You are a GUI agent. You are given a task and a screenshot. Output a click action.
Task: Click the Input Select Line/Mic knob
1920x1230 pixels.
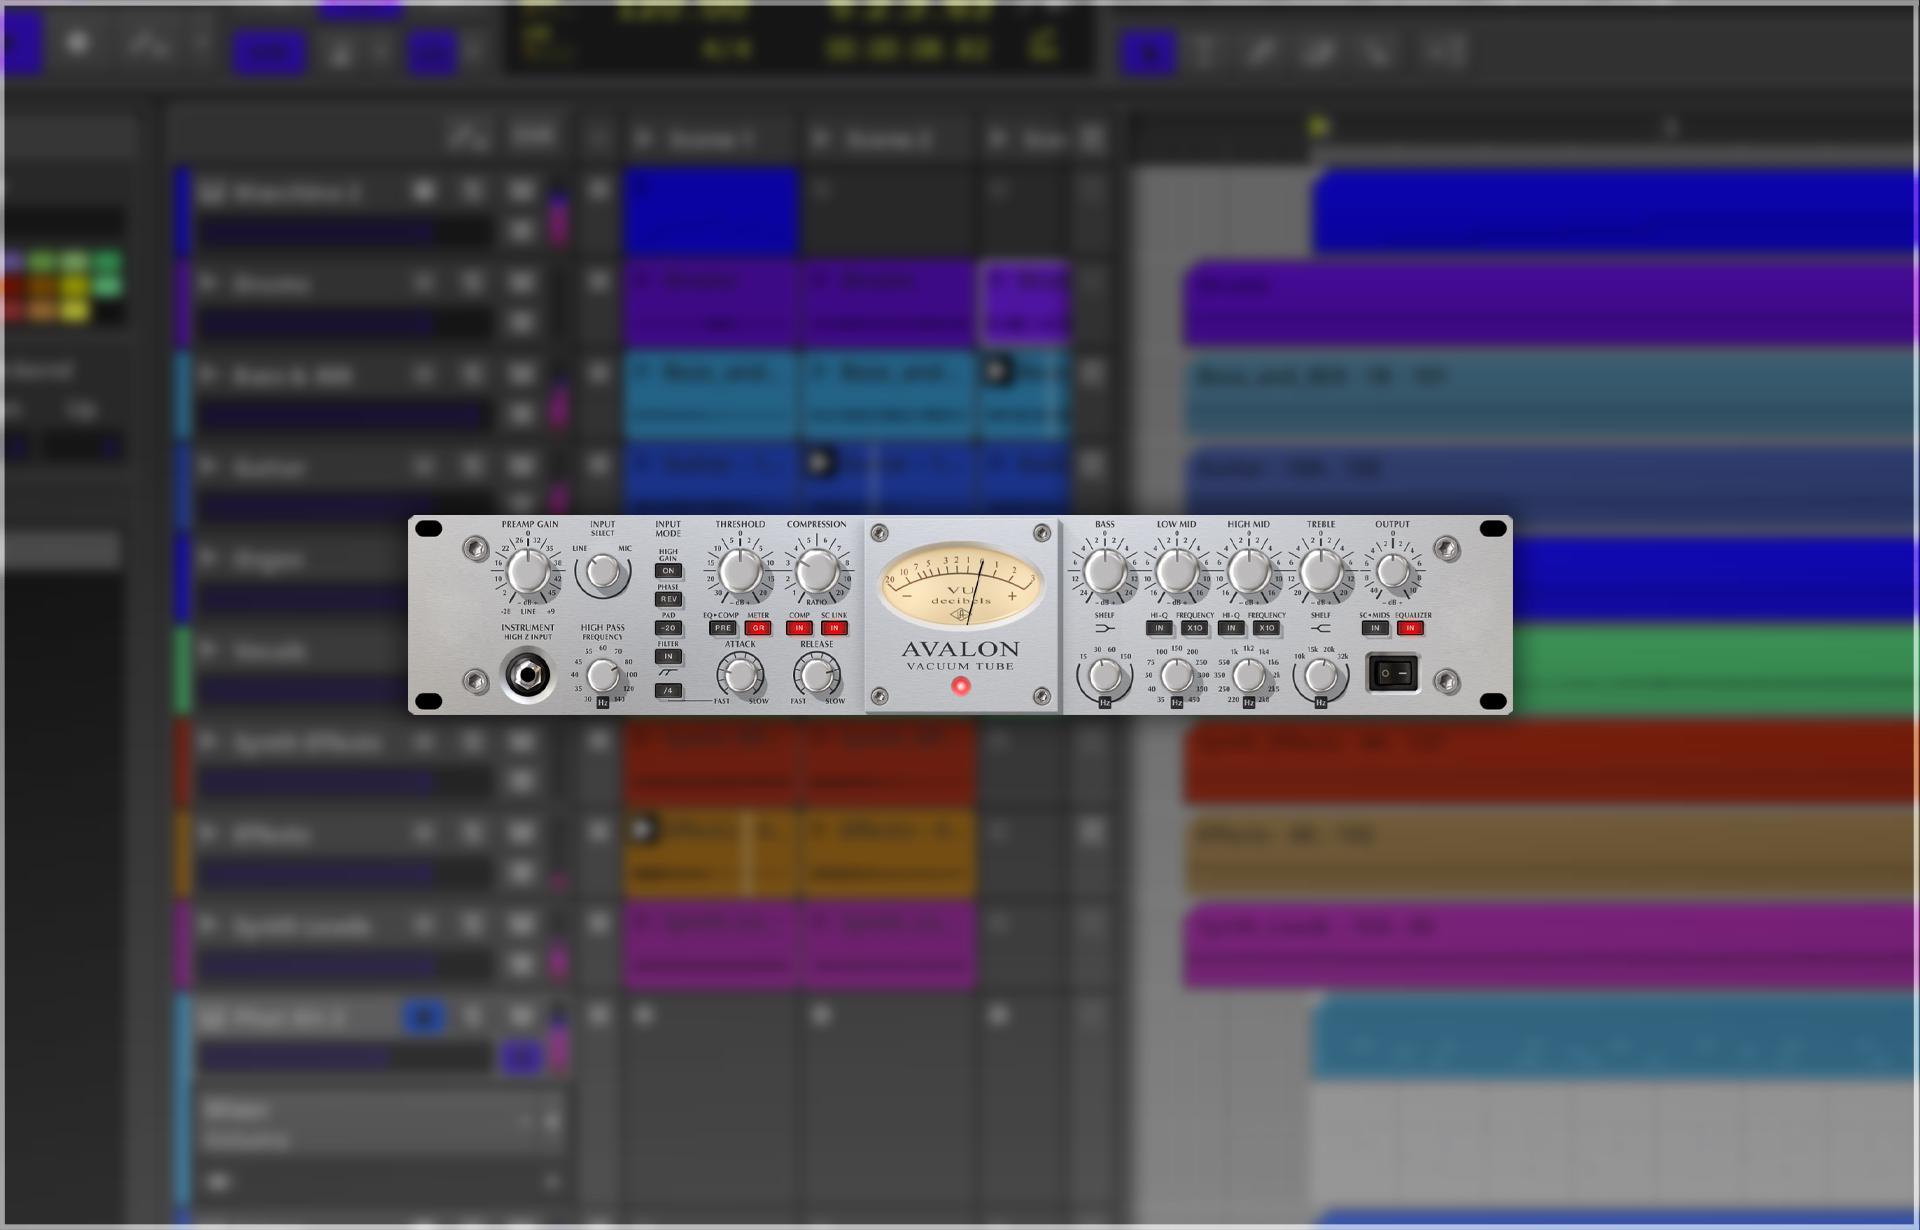coord(602,572)
